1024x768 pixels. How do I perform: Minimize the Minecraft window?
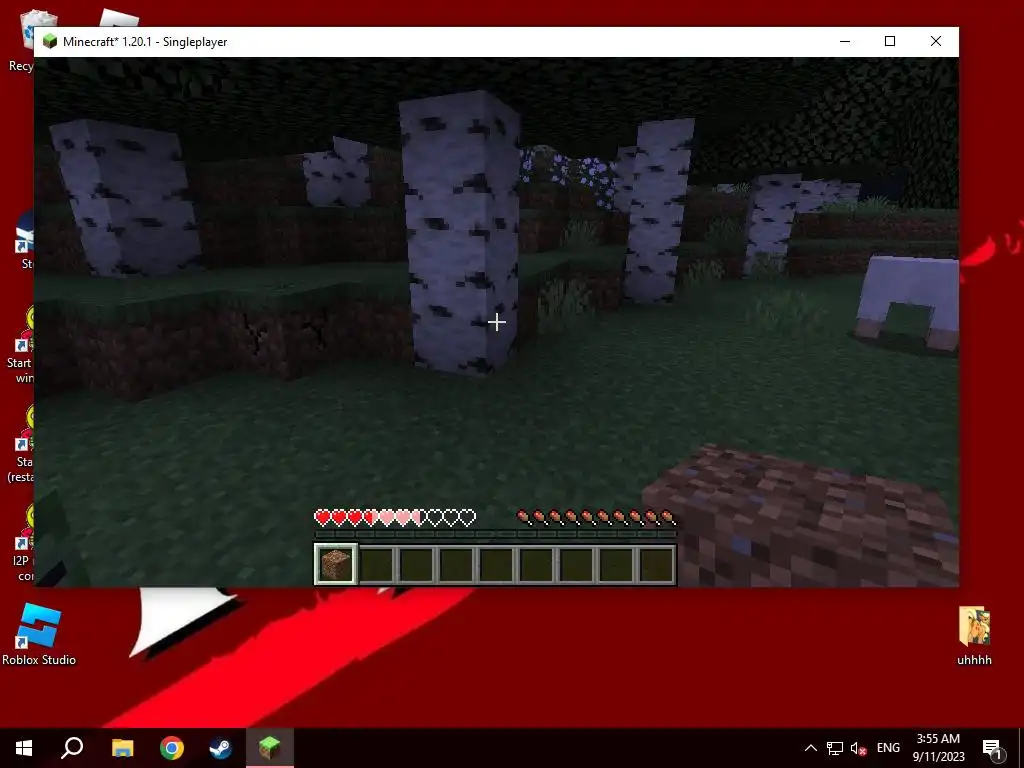pyautogui.click(x=845, y=42)
